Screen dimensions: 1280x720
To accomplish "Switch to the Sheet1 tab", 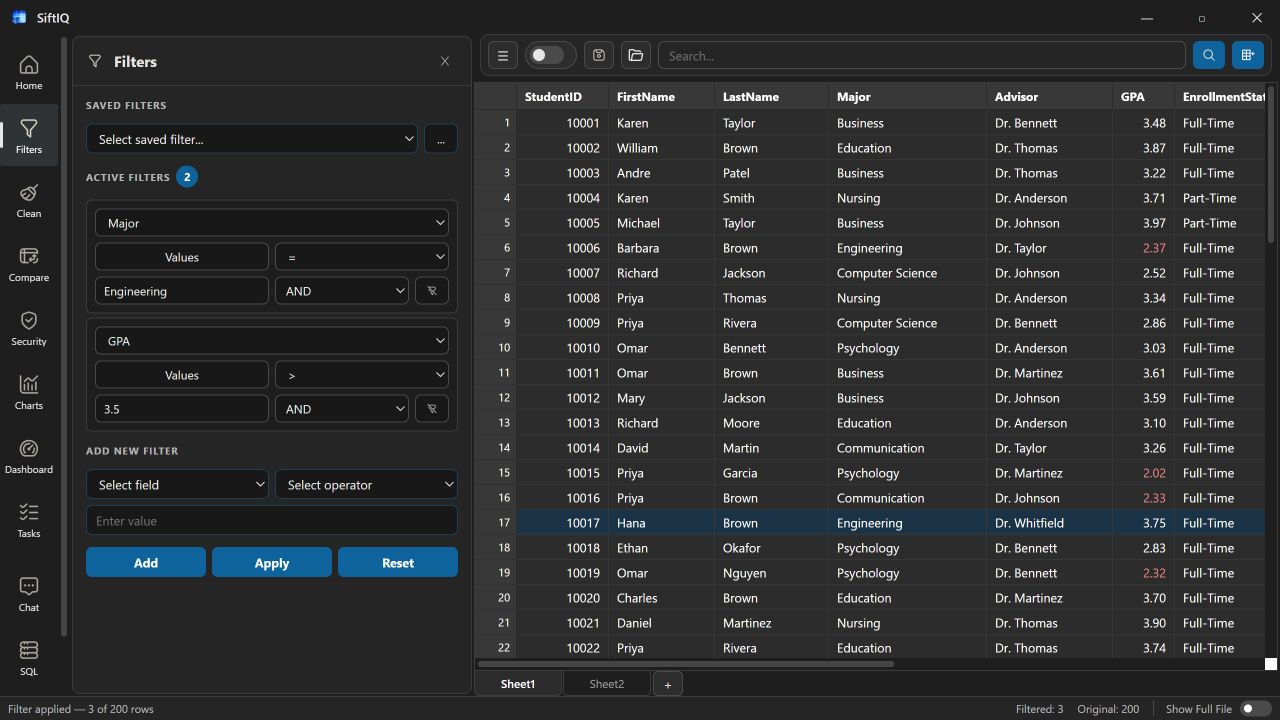I will click(518, 684).
